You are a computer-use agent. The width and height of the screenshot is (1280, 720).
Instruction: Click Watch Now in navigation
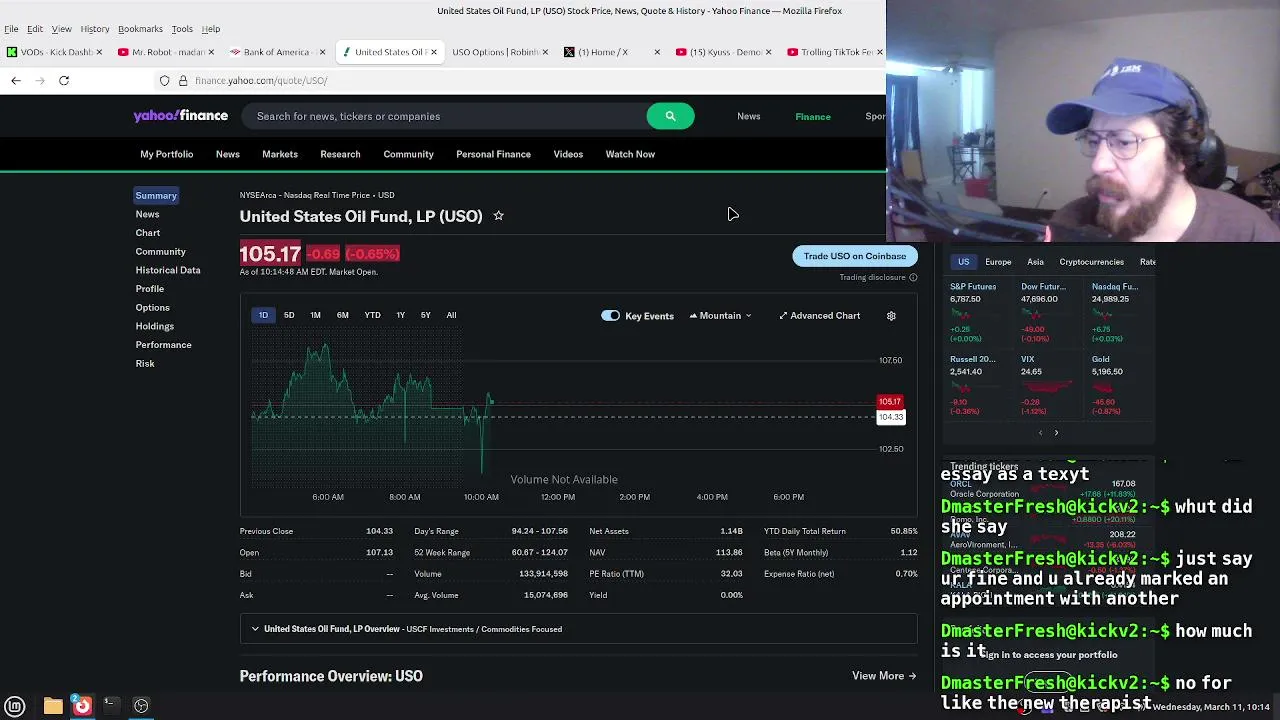click(x=630, y=154)
